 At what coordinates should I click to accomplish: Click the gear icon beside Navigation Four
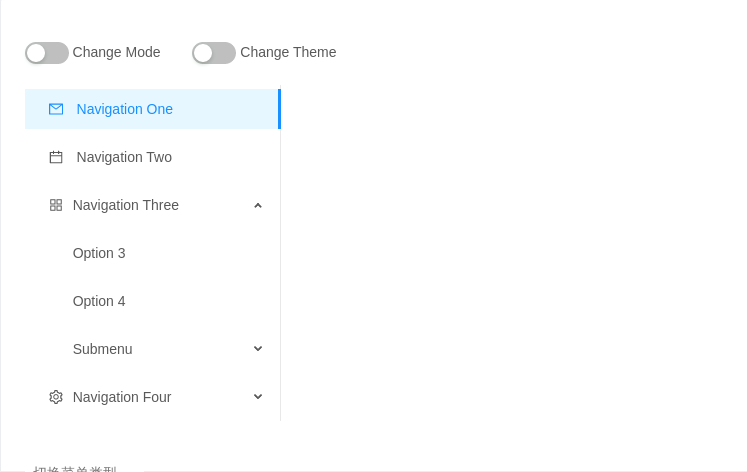tap(56, 397)
